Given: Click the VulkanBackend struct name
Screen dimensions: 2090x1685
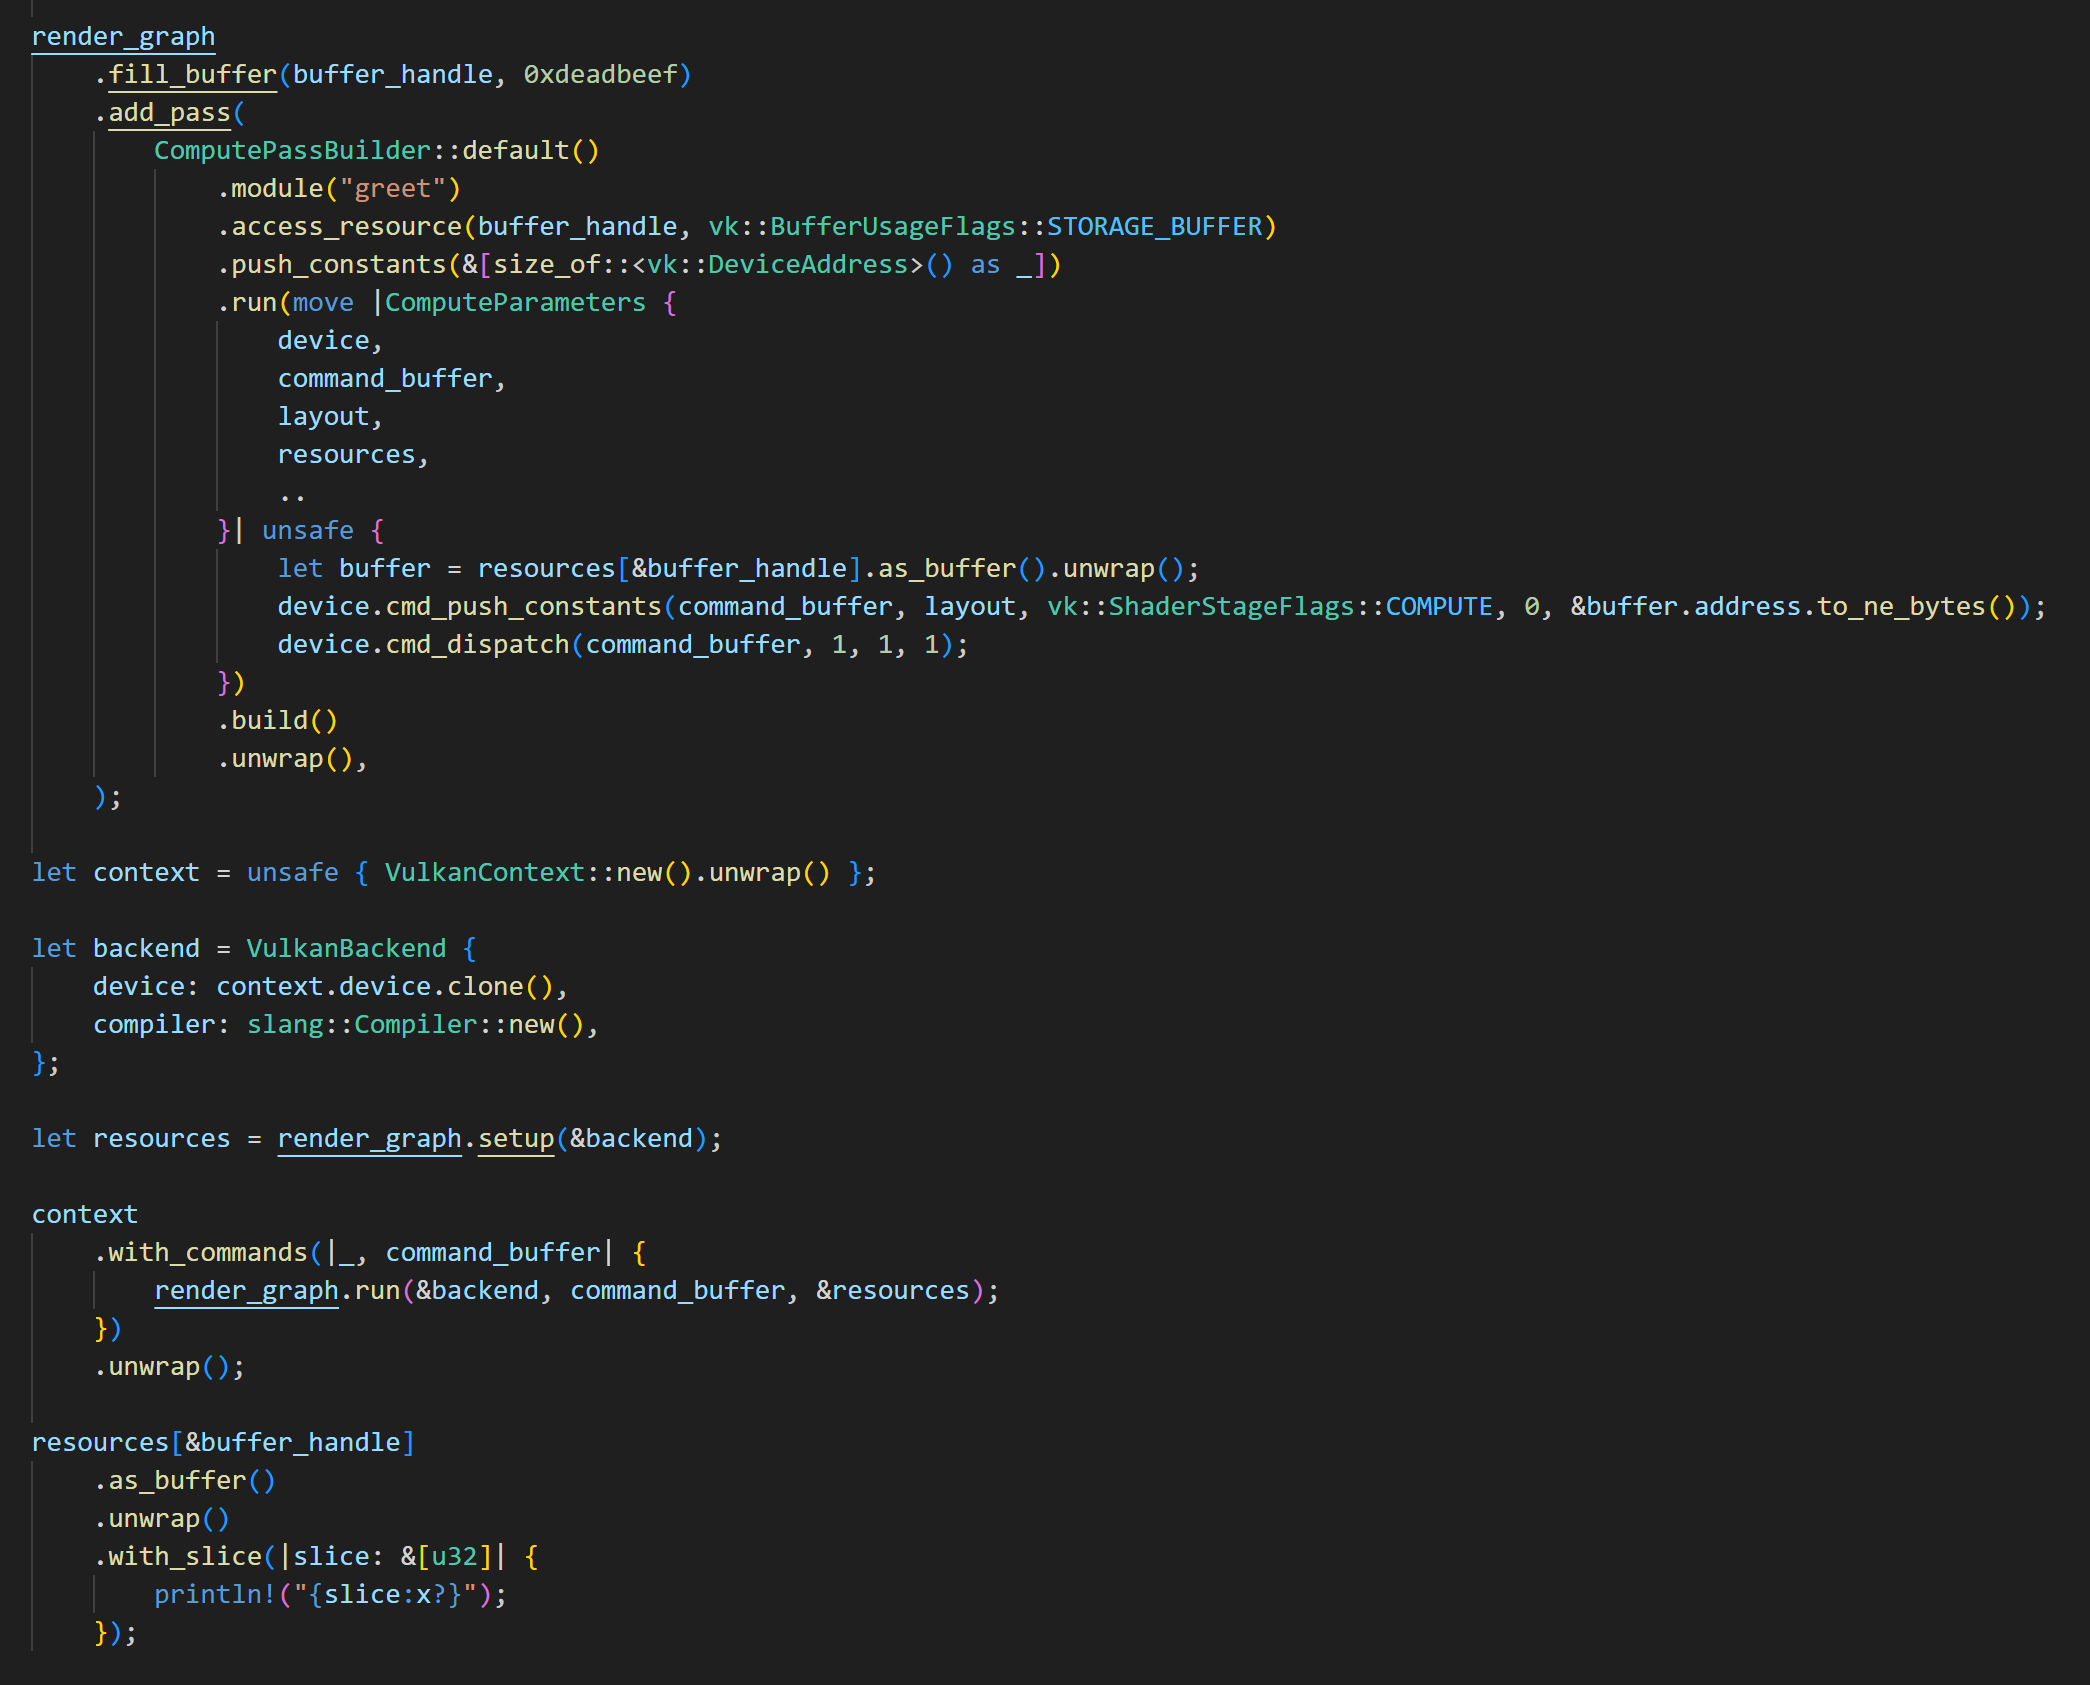Looking at the screenshot, I should [x=346, y=949].
